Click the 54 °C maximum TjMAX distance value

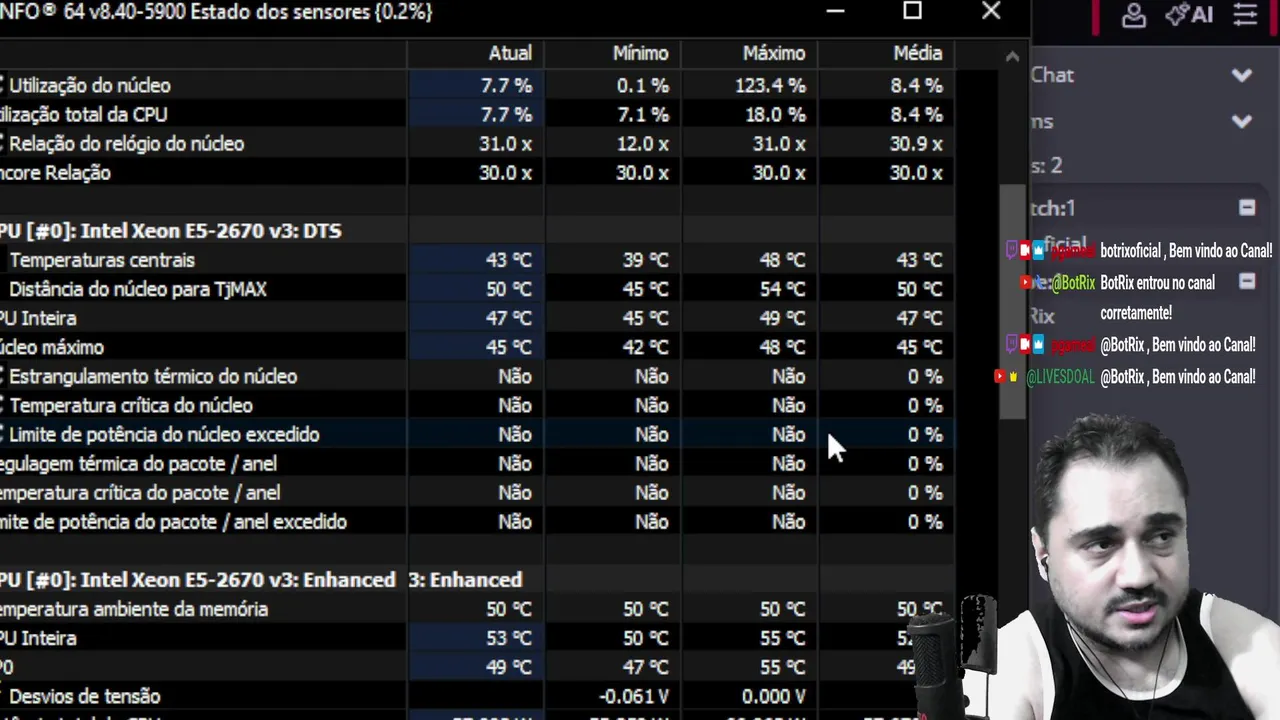point(782,289)
